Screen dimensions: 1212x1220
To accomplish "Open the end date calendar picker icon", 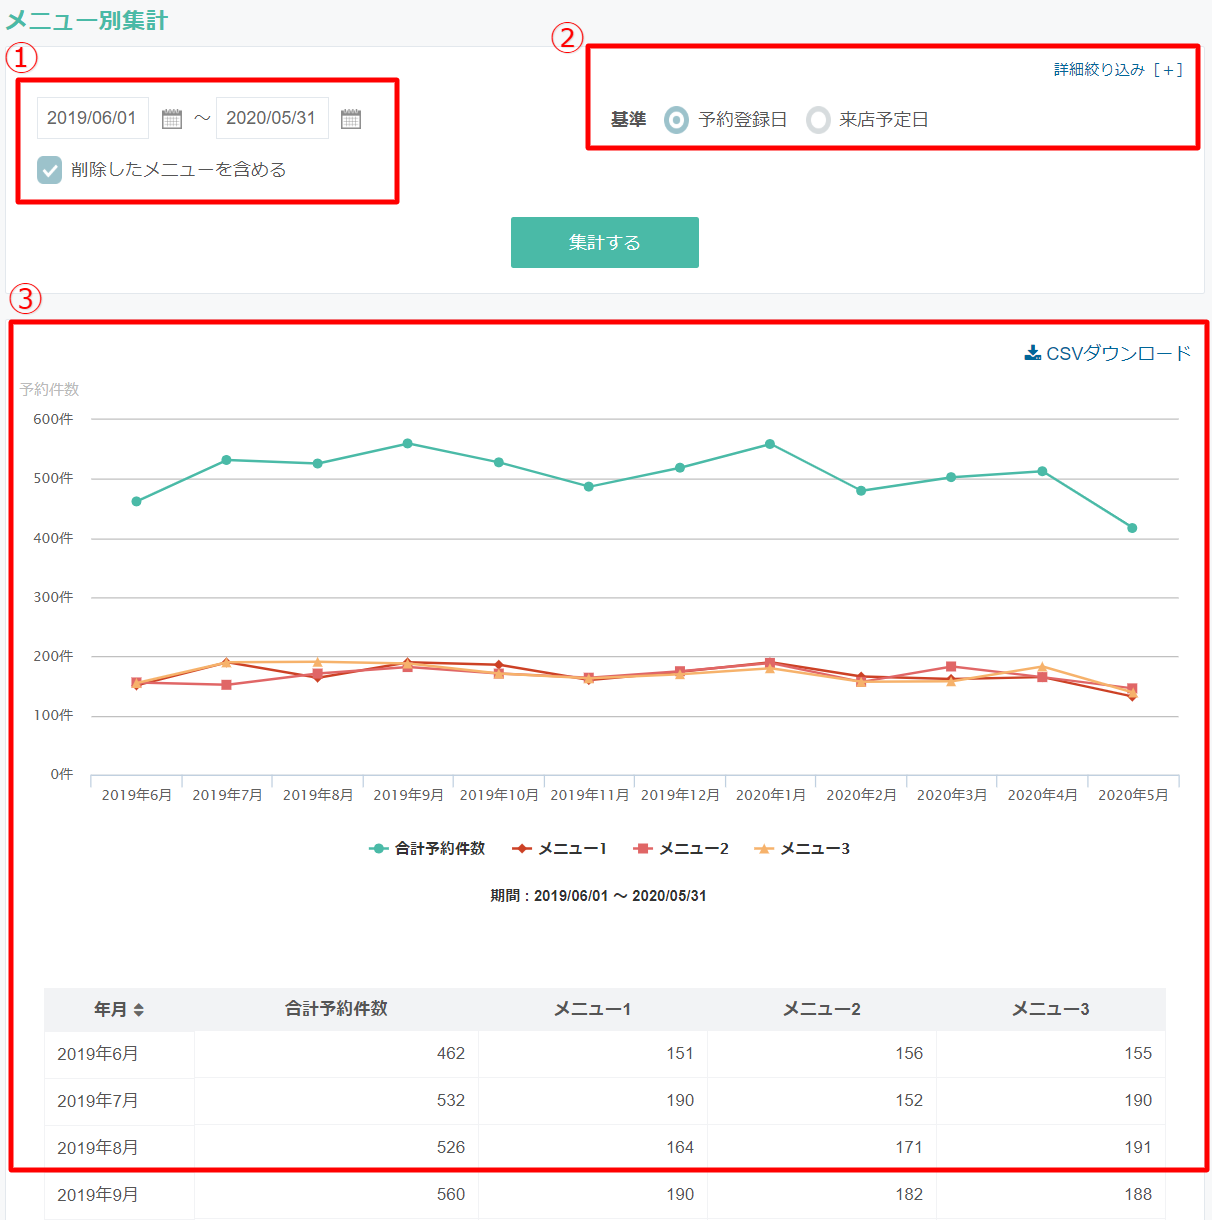I will 351,119.
